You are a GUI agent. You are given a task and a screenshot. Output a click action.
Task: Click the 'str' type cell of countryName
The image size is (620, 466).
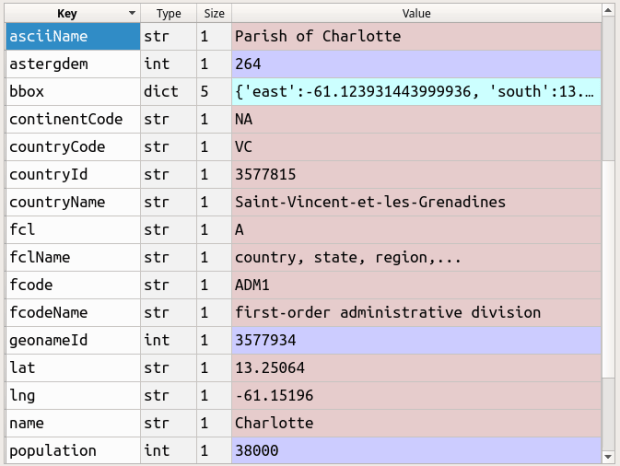168,202
